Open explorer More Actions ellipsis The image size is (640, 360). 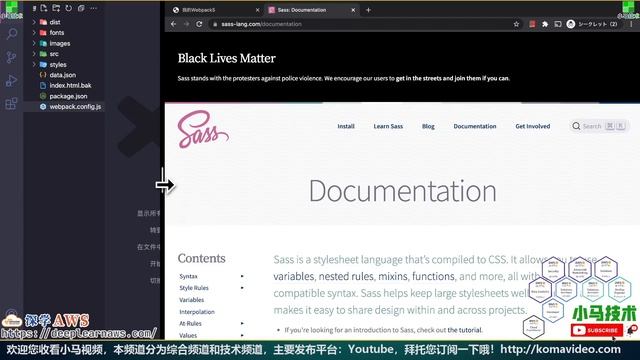point(93,8)
